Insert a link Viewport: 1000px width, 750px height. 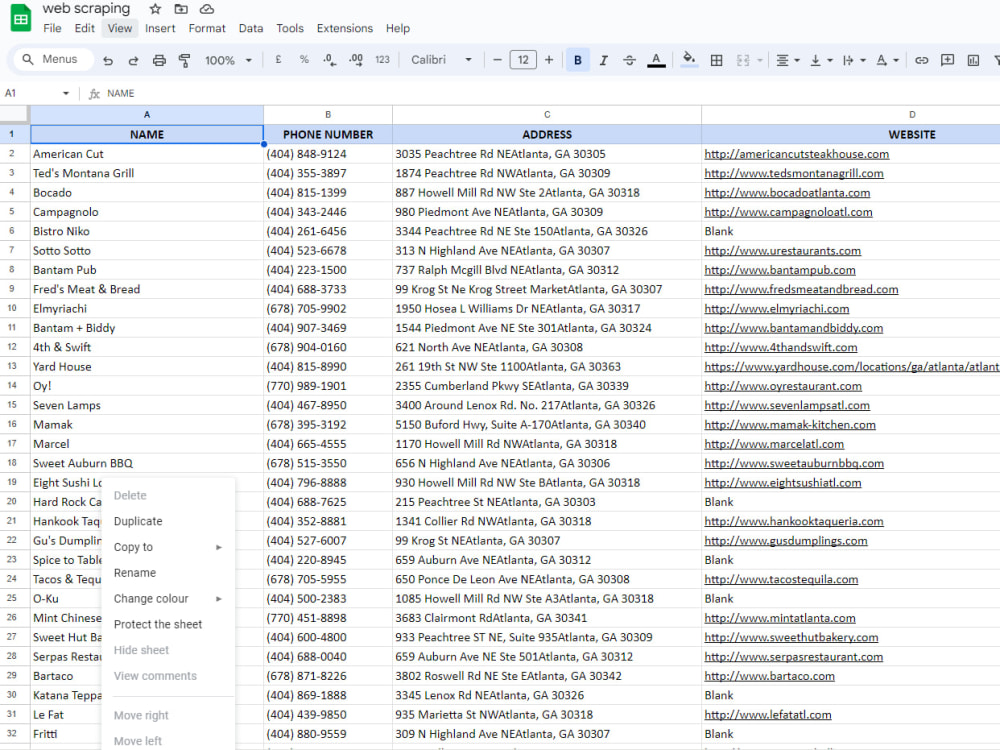(x=921, y=60)
